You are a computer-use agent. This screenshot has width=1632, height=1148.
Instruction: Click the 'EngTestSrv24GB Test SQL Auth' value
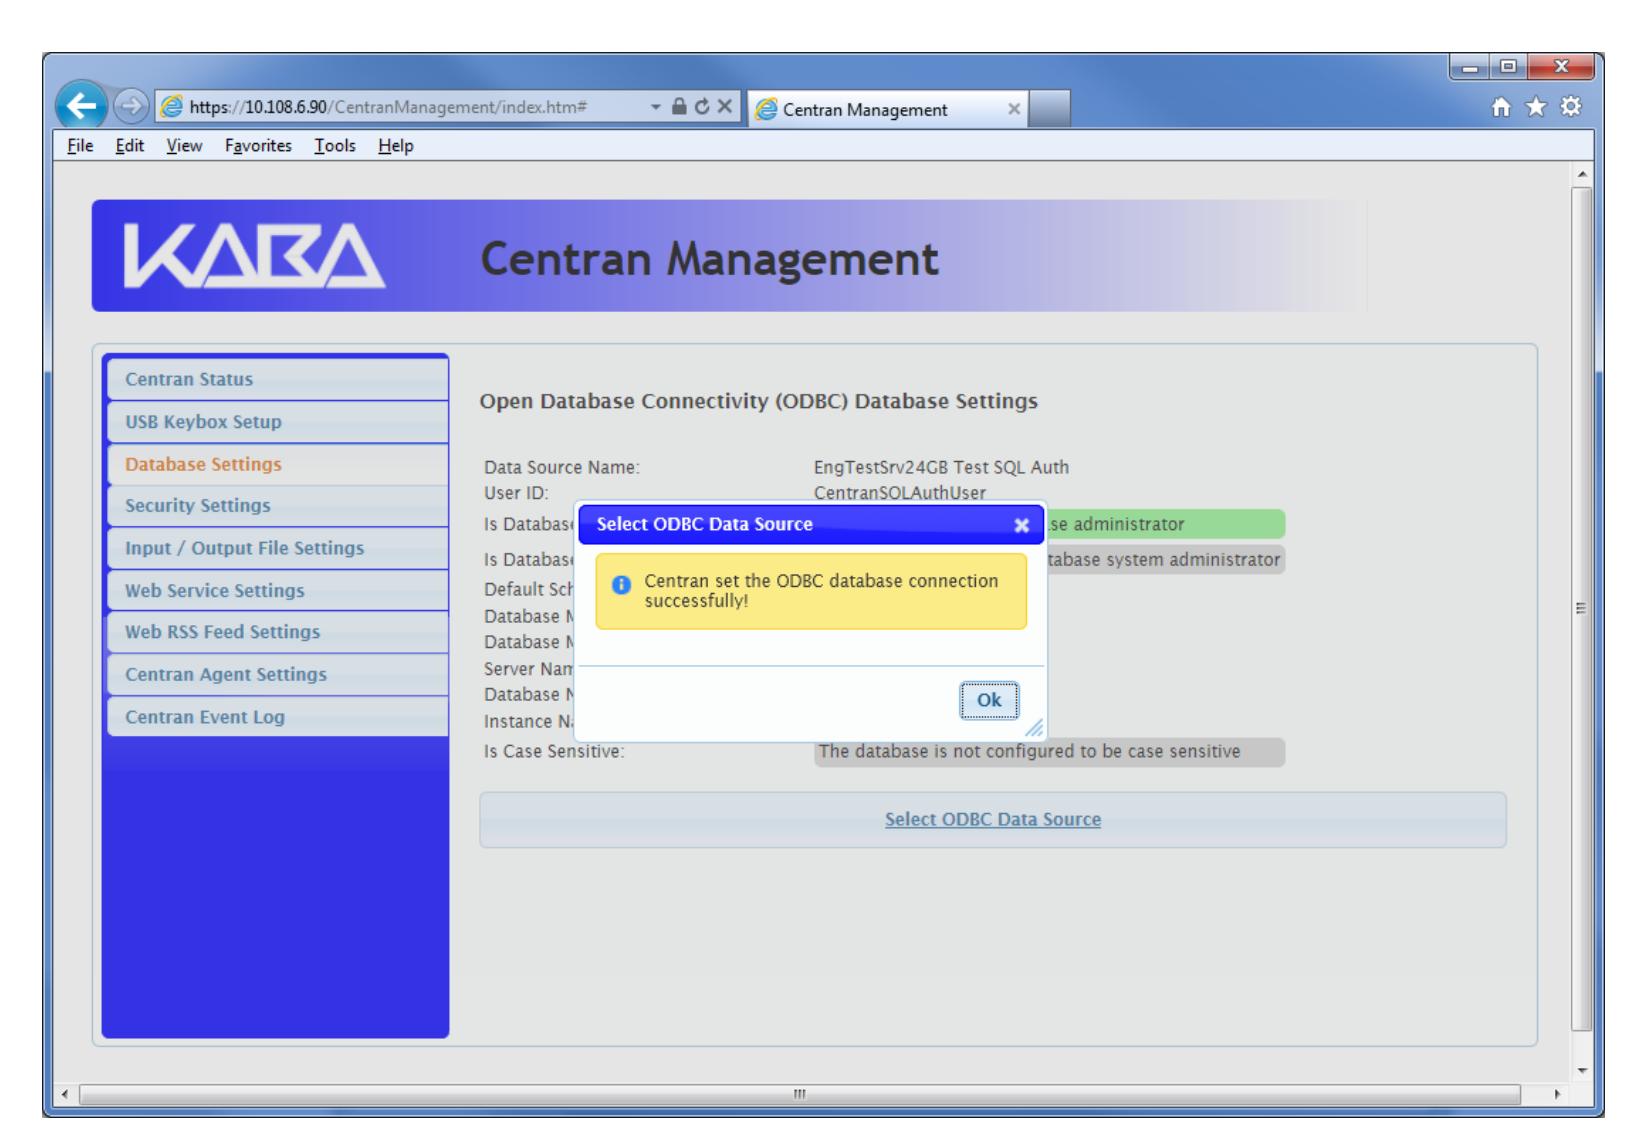(941, 467)
